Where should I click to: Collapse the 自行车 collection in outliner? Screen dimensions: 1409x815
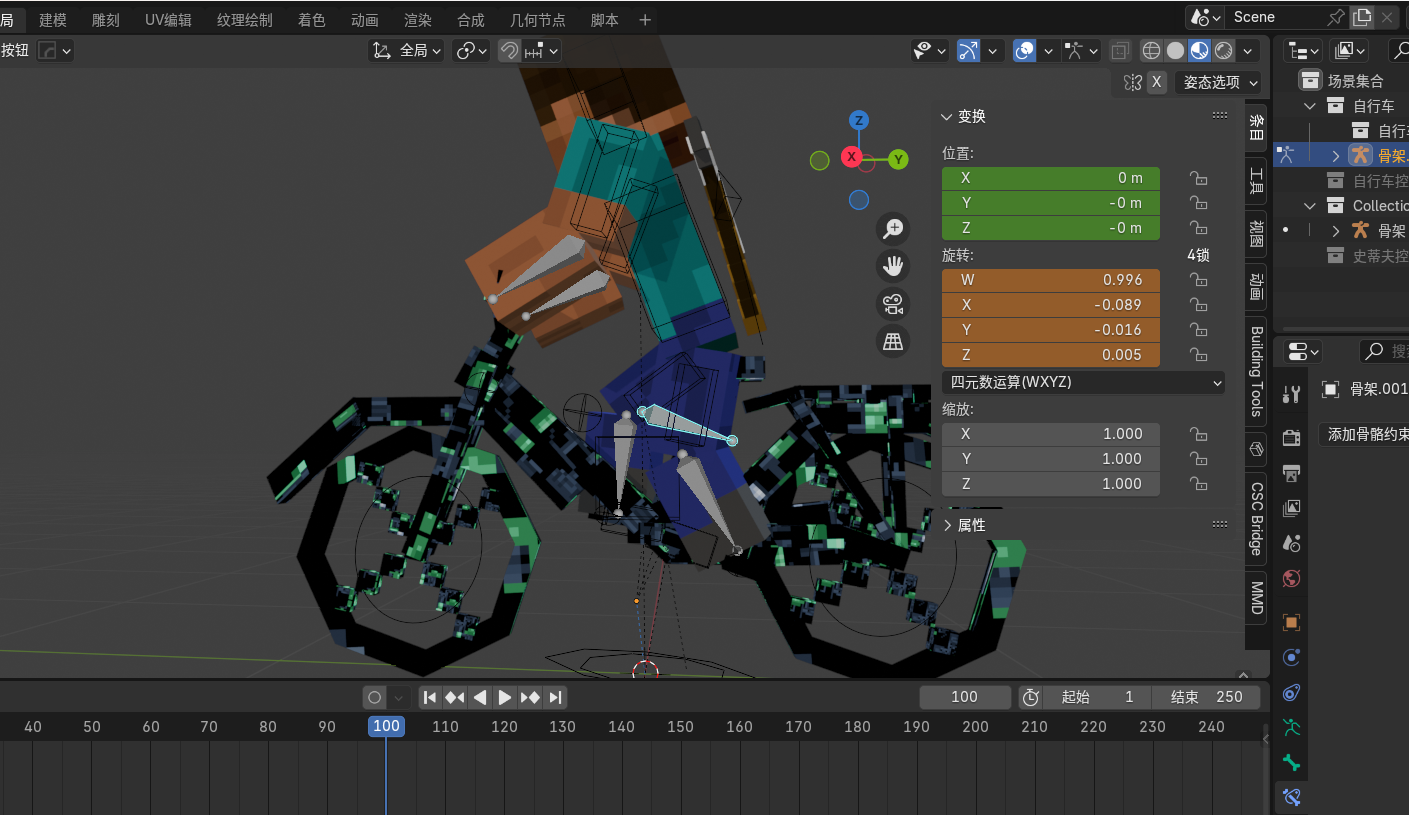[x=1311, y=105]
